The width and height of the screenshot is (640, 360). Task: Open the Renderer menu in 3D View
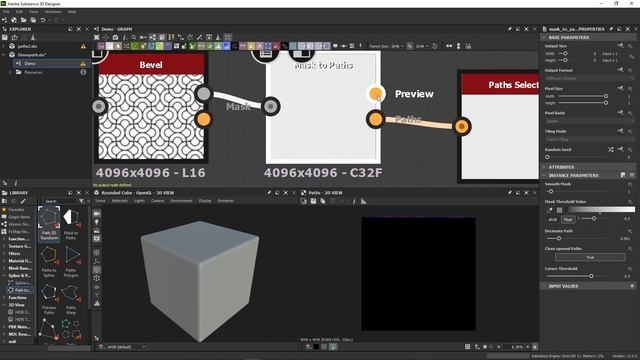pos(225,201)
